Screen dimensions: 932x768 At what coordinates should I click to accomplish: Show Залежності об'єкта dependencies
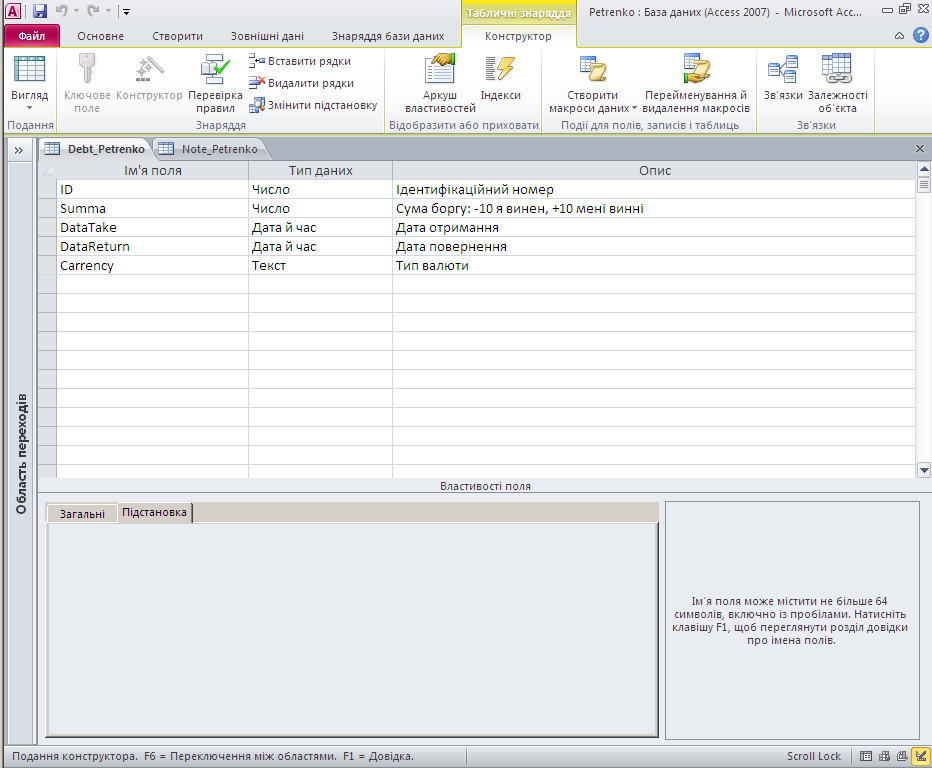pyautogui.click(x=837, y=84)
